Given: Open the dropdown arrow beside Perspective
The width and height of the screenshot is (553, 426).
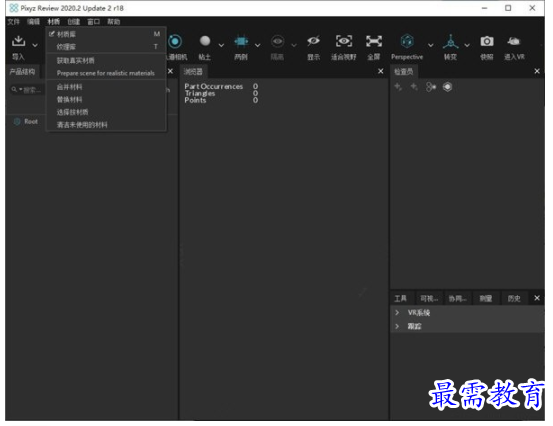Looking at the screenshot, I should [431, 45].
